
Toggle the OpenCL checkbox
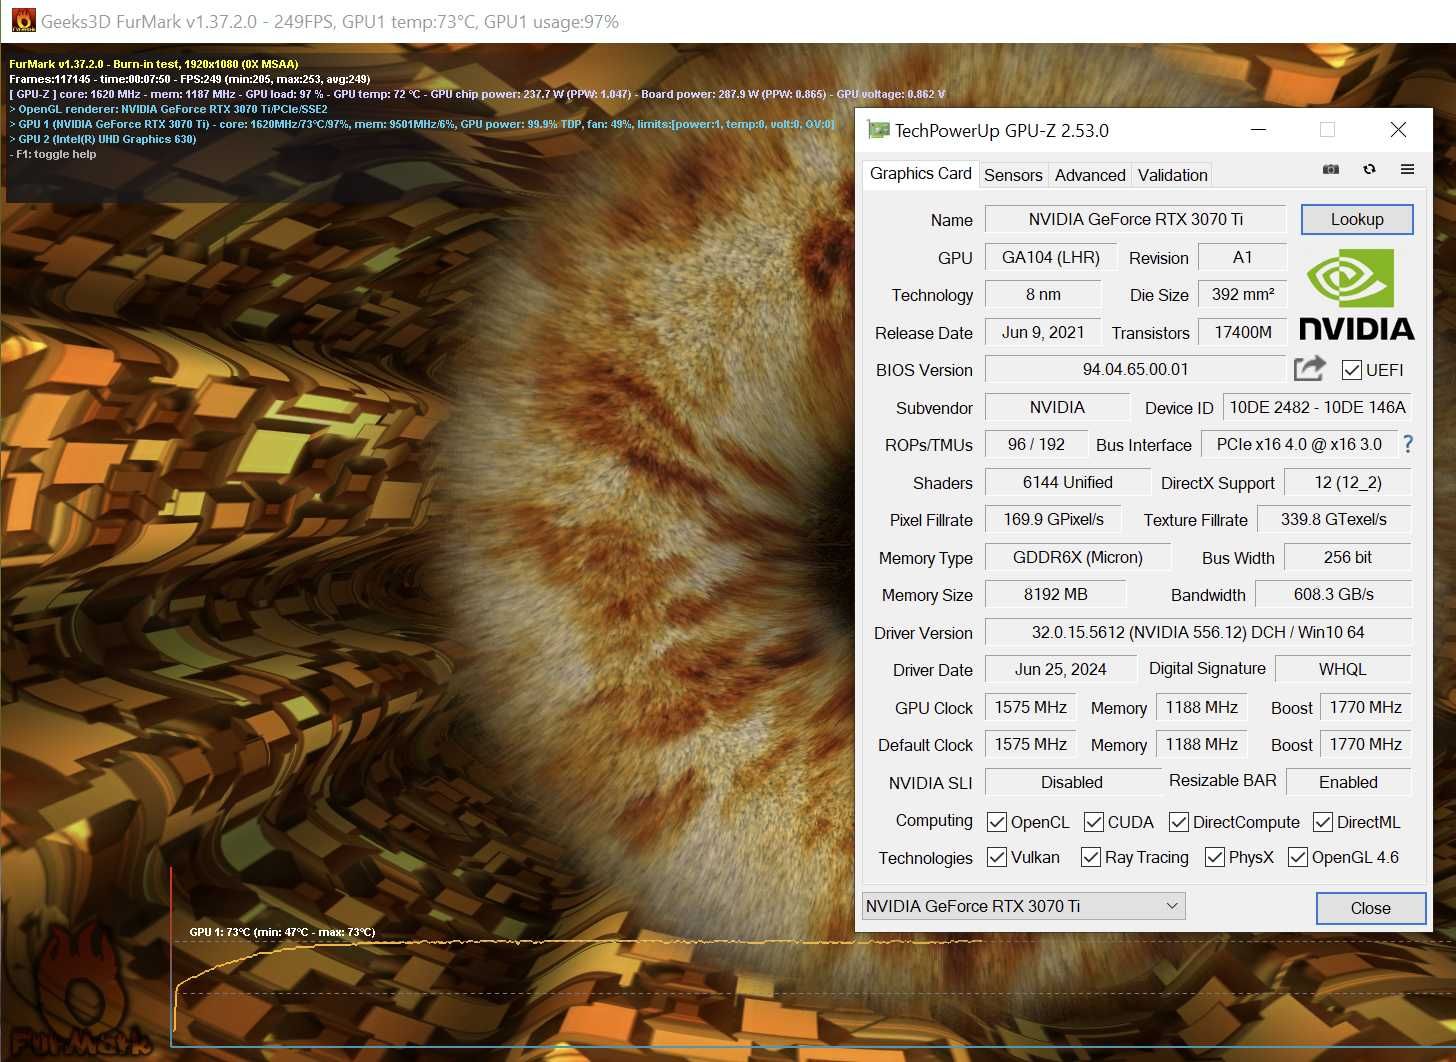pyautogui.click(x=996, y=822)
